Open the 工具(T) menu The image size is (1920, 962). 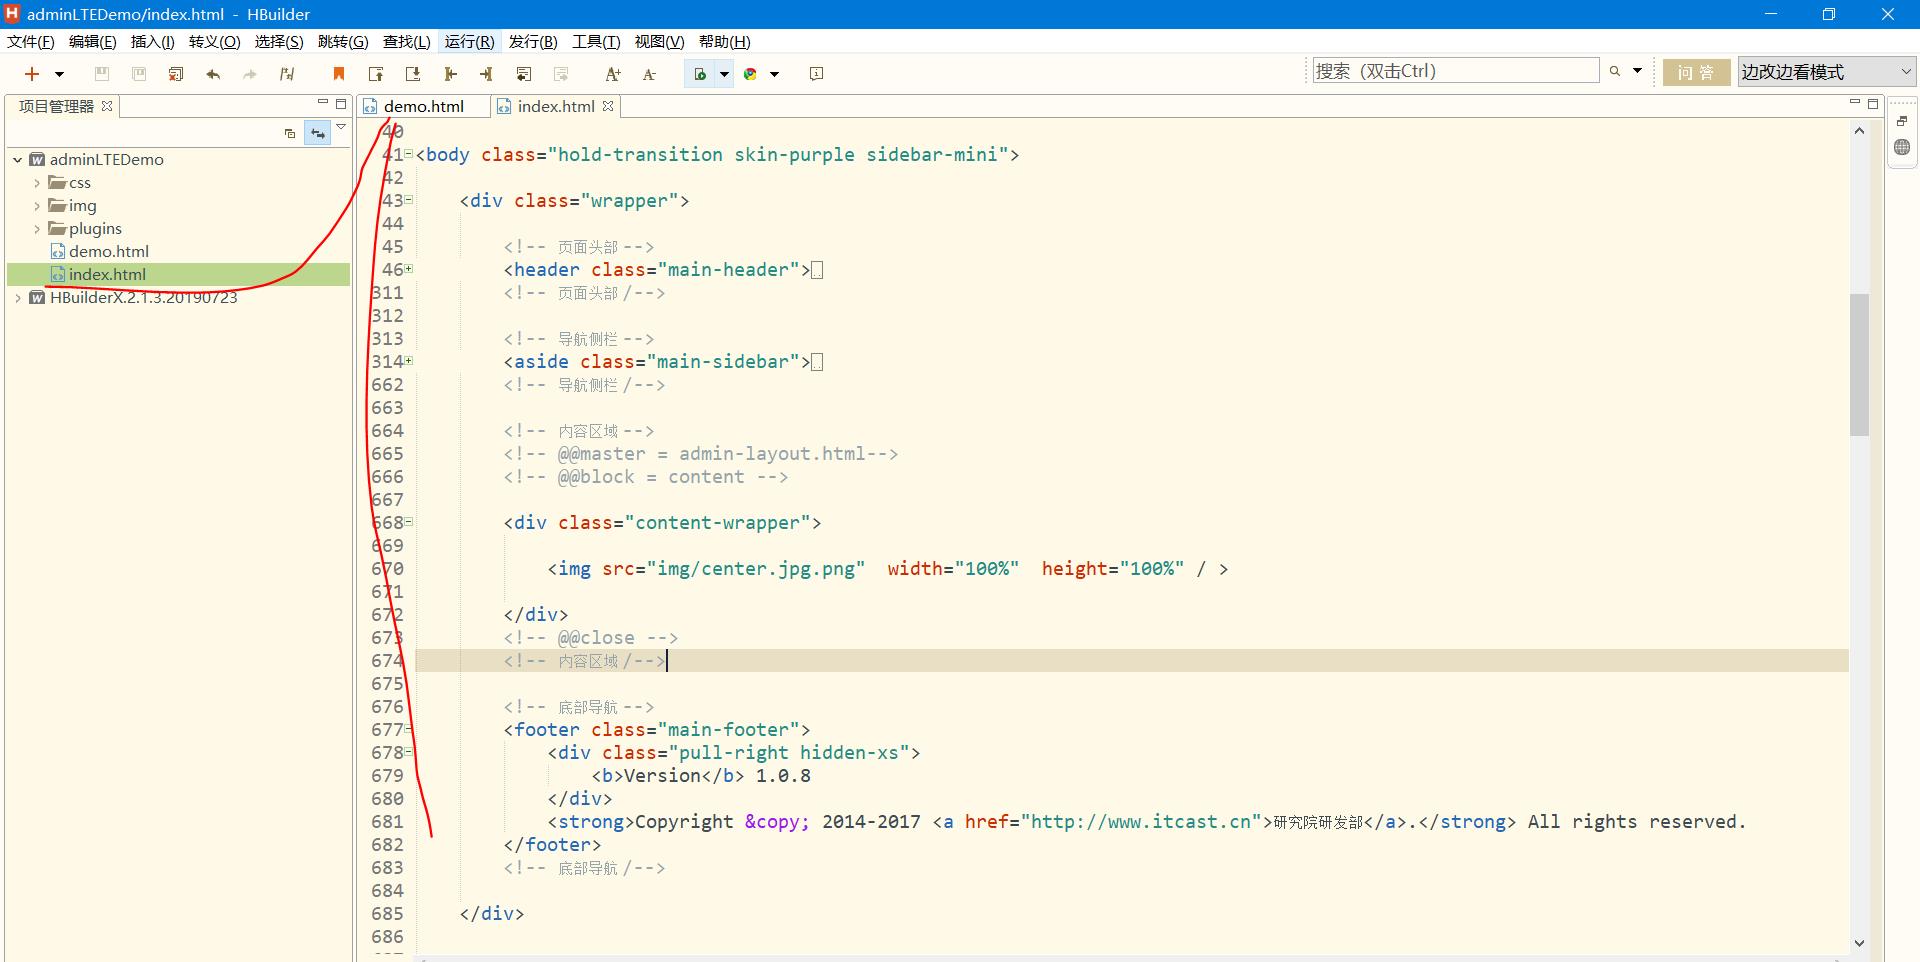pos(596,41)
